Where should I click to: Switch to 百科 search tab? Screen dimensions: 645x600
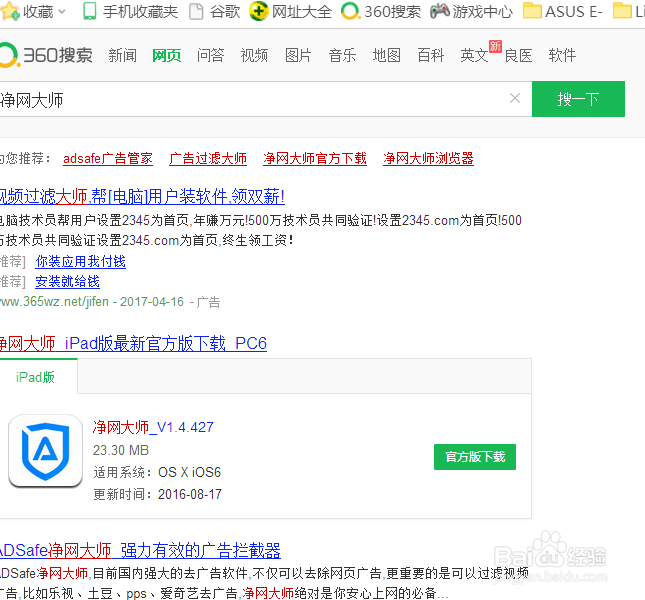click(x=430, y=55)
